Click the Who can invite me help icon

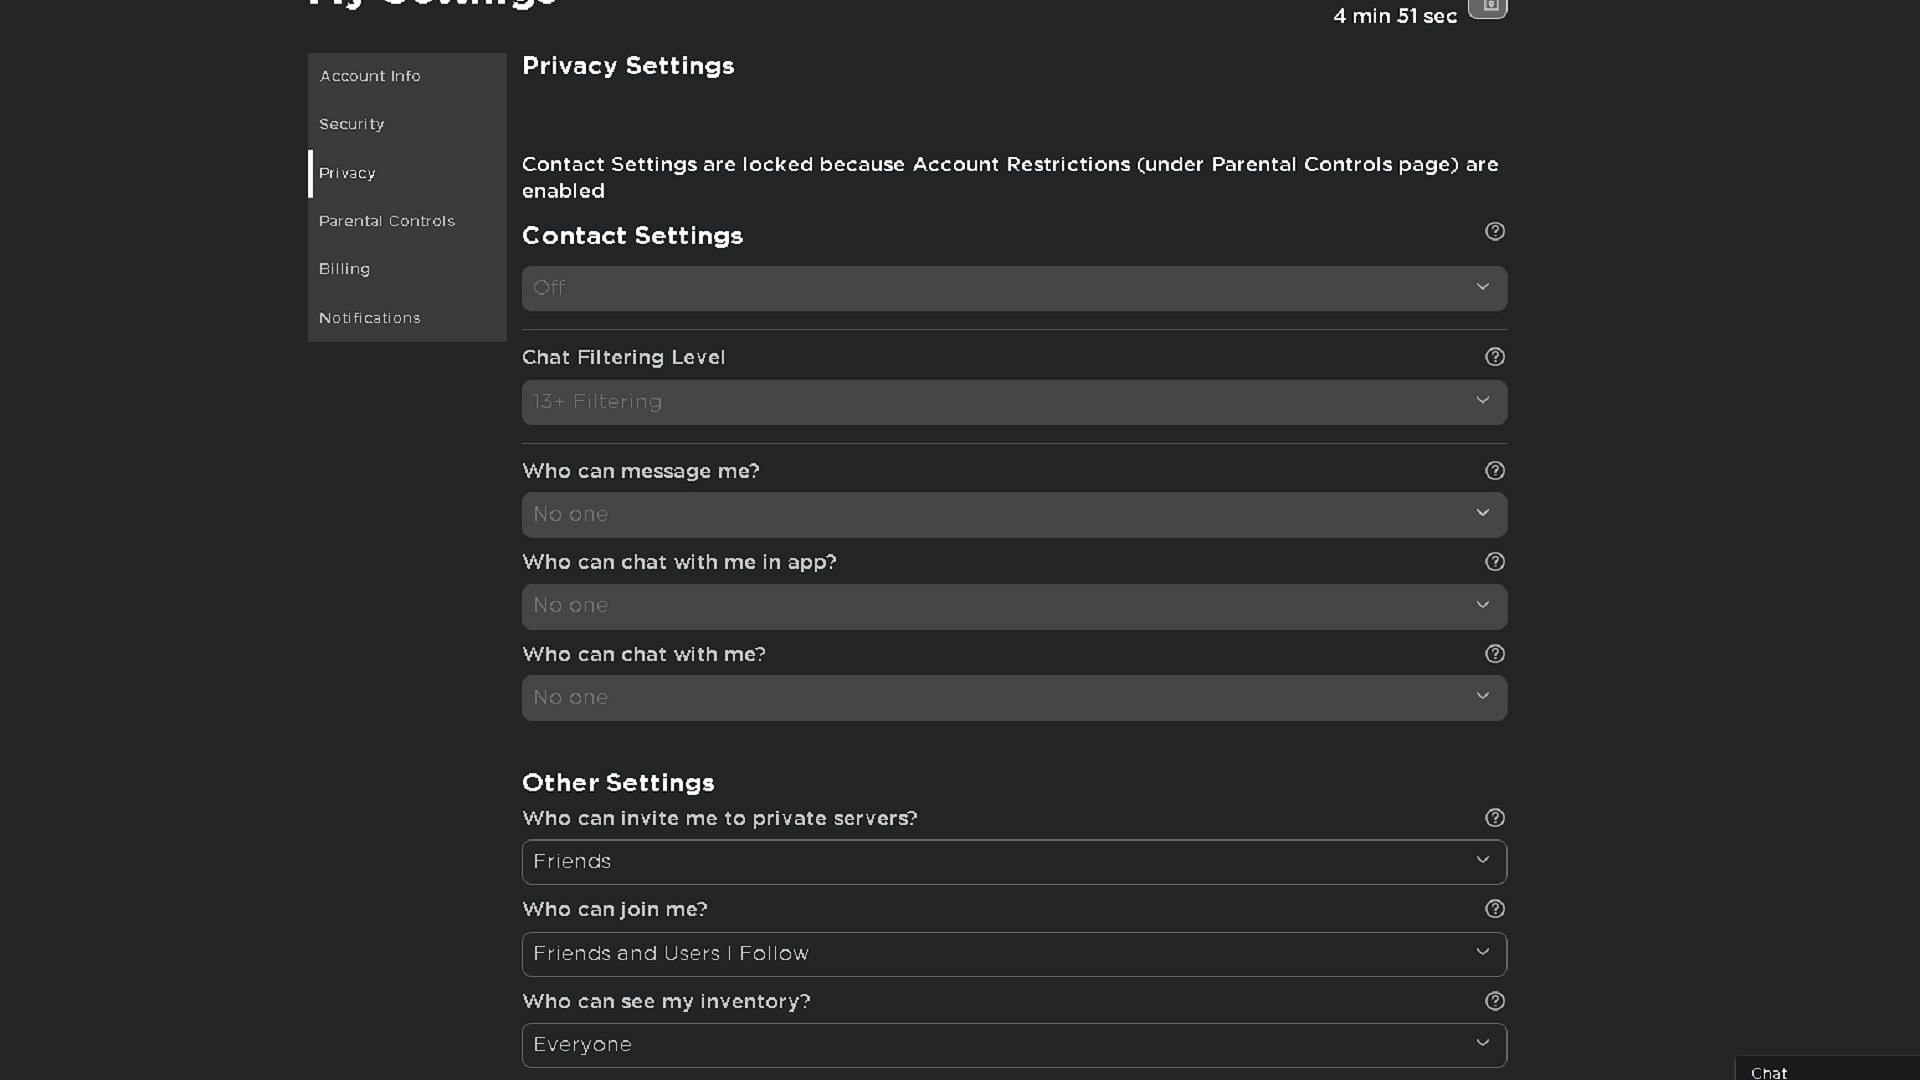1494,818
